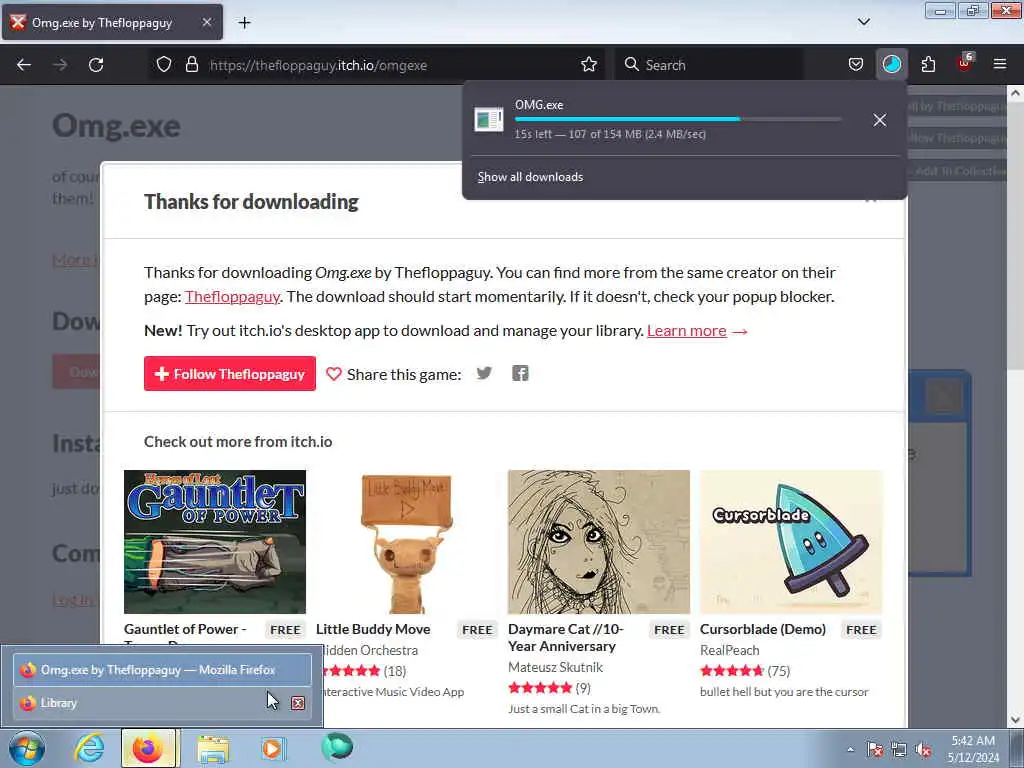Launch Internet Explorer from the taskbar

coord(89,748)
